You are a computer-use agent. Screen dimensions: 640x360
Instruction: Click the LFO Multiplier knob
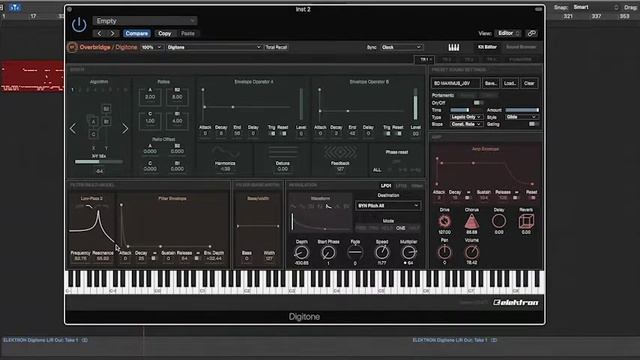tap(409, 253)
